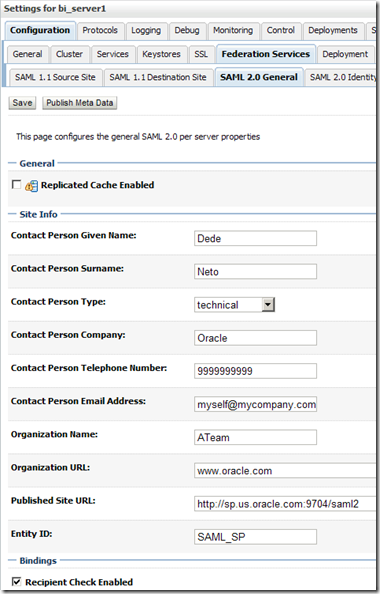380x594 pixels.
Task: Open the Cluster sub-tab
Action: [69, 54]
